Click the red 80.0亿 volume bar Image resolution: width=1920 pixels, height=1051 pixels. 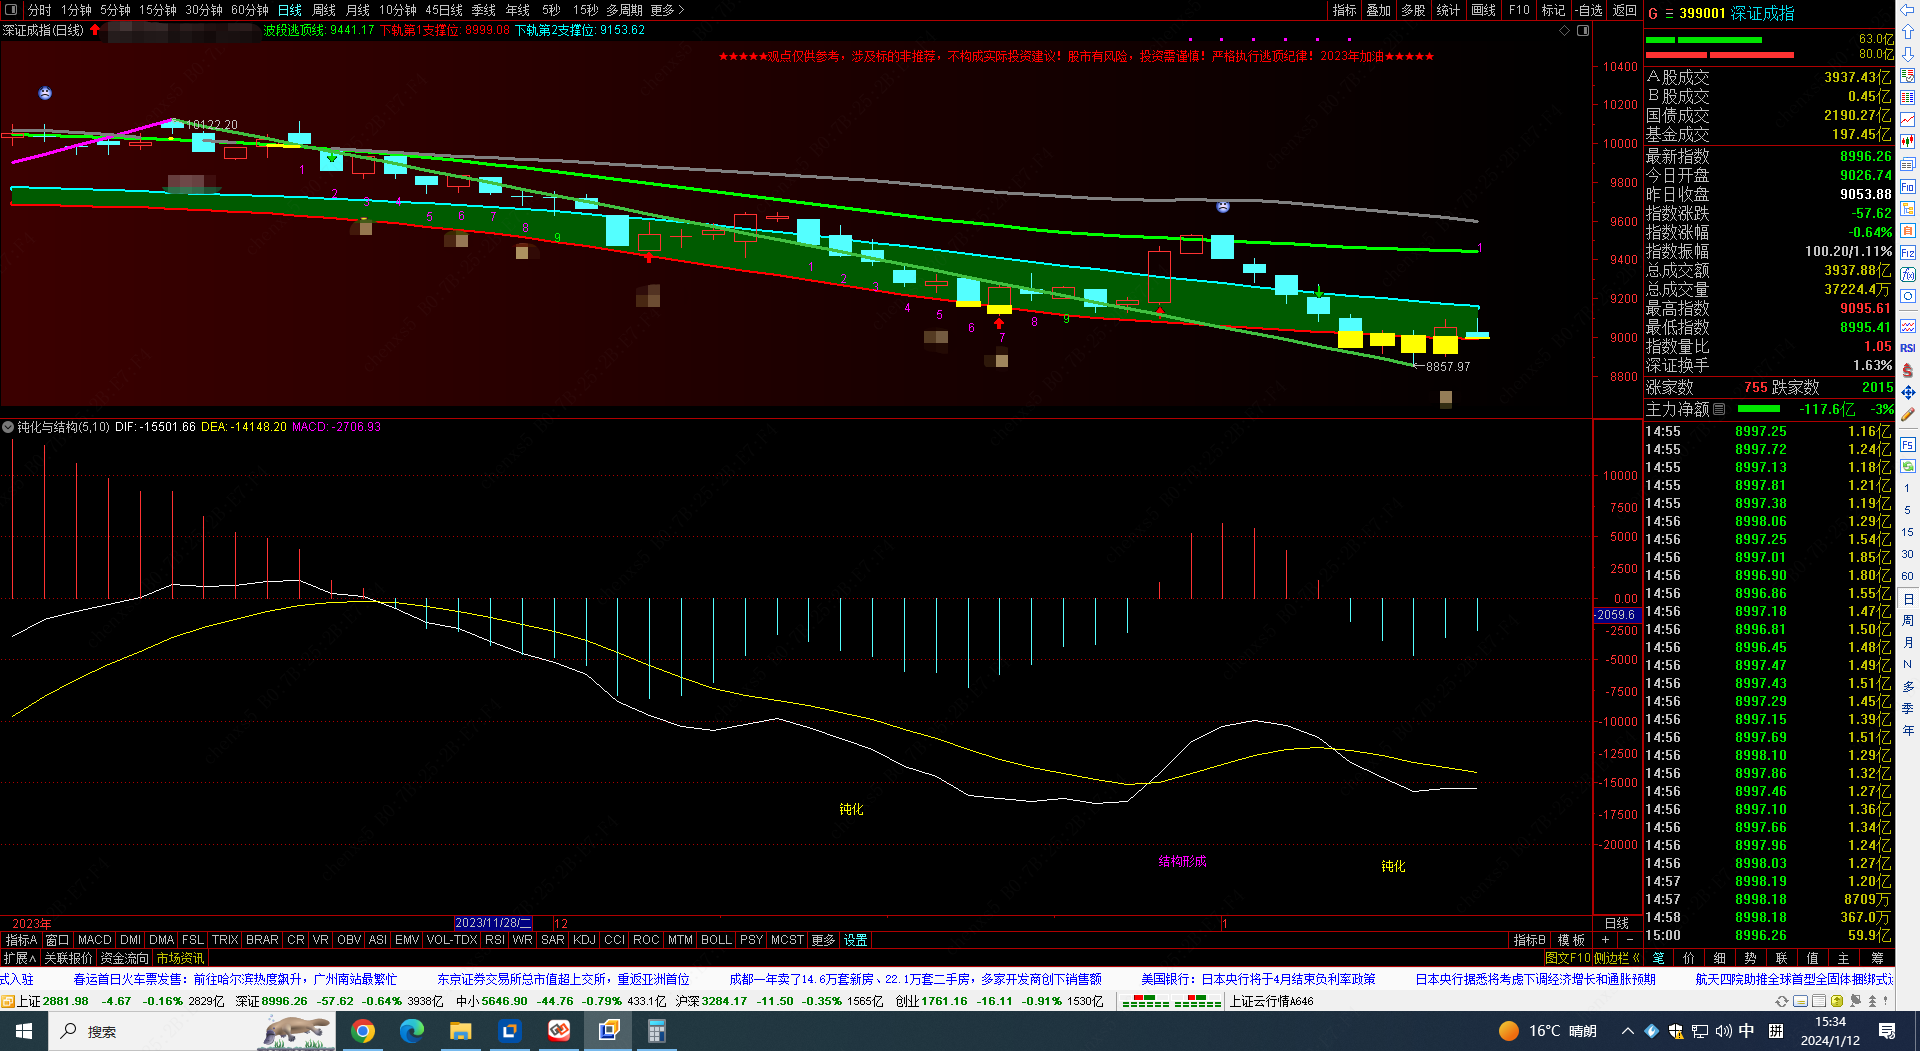point(1719,55)
